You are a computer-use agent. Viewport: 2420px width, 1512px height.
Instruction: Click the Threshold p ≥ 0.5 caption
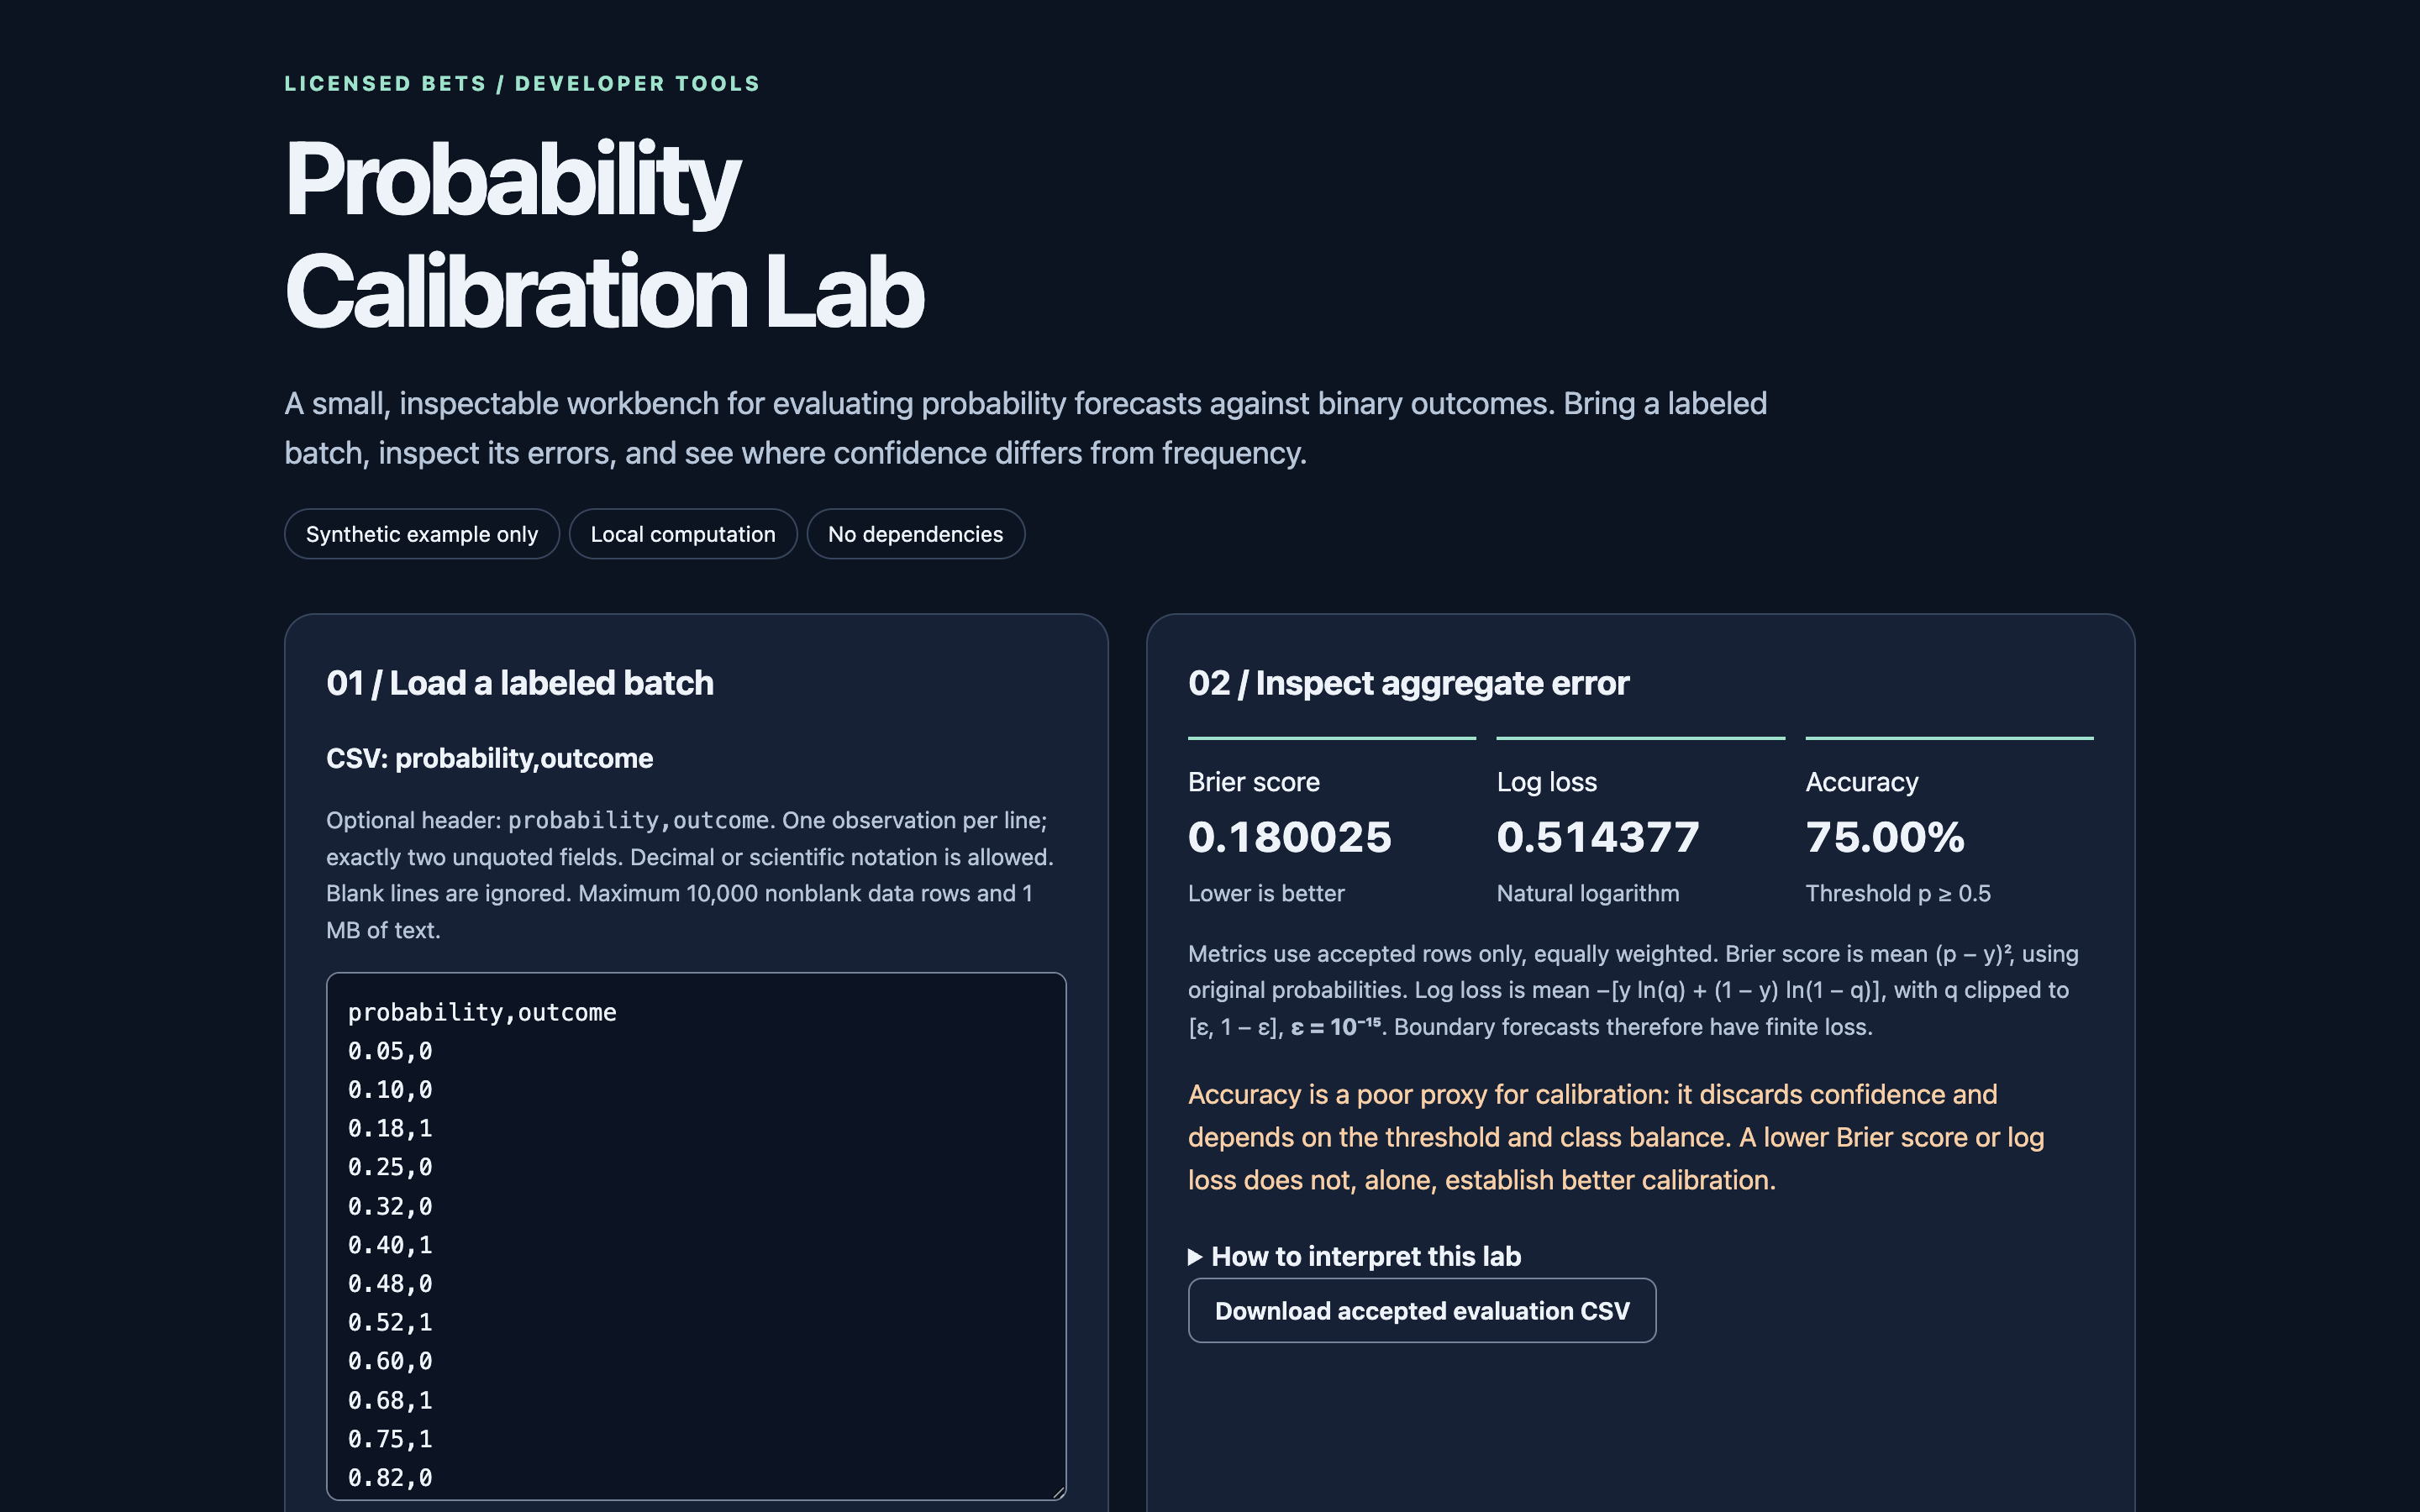pos(1897,893)
